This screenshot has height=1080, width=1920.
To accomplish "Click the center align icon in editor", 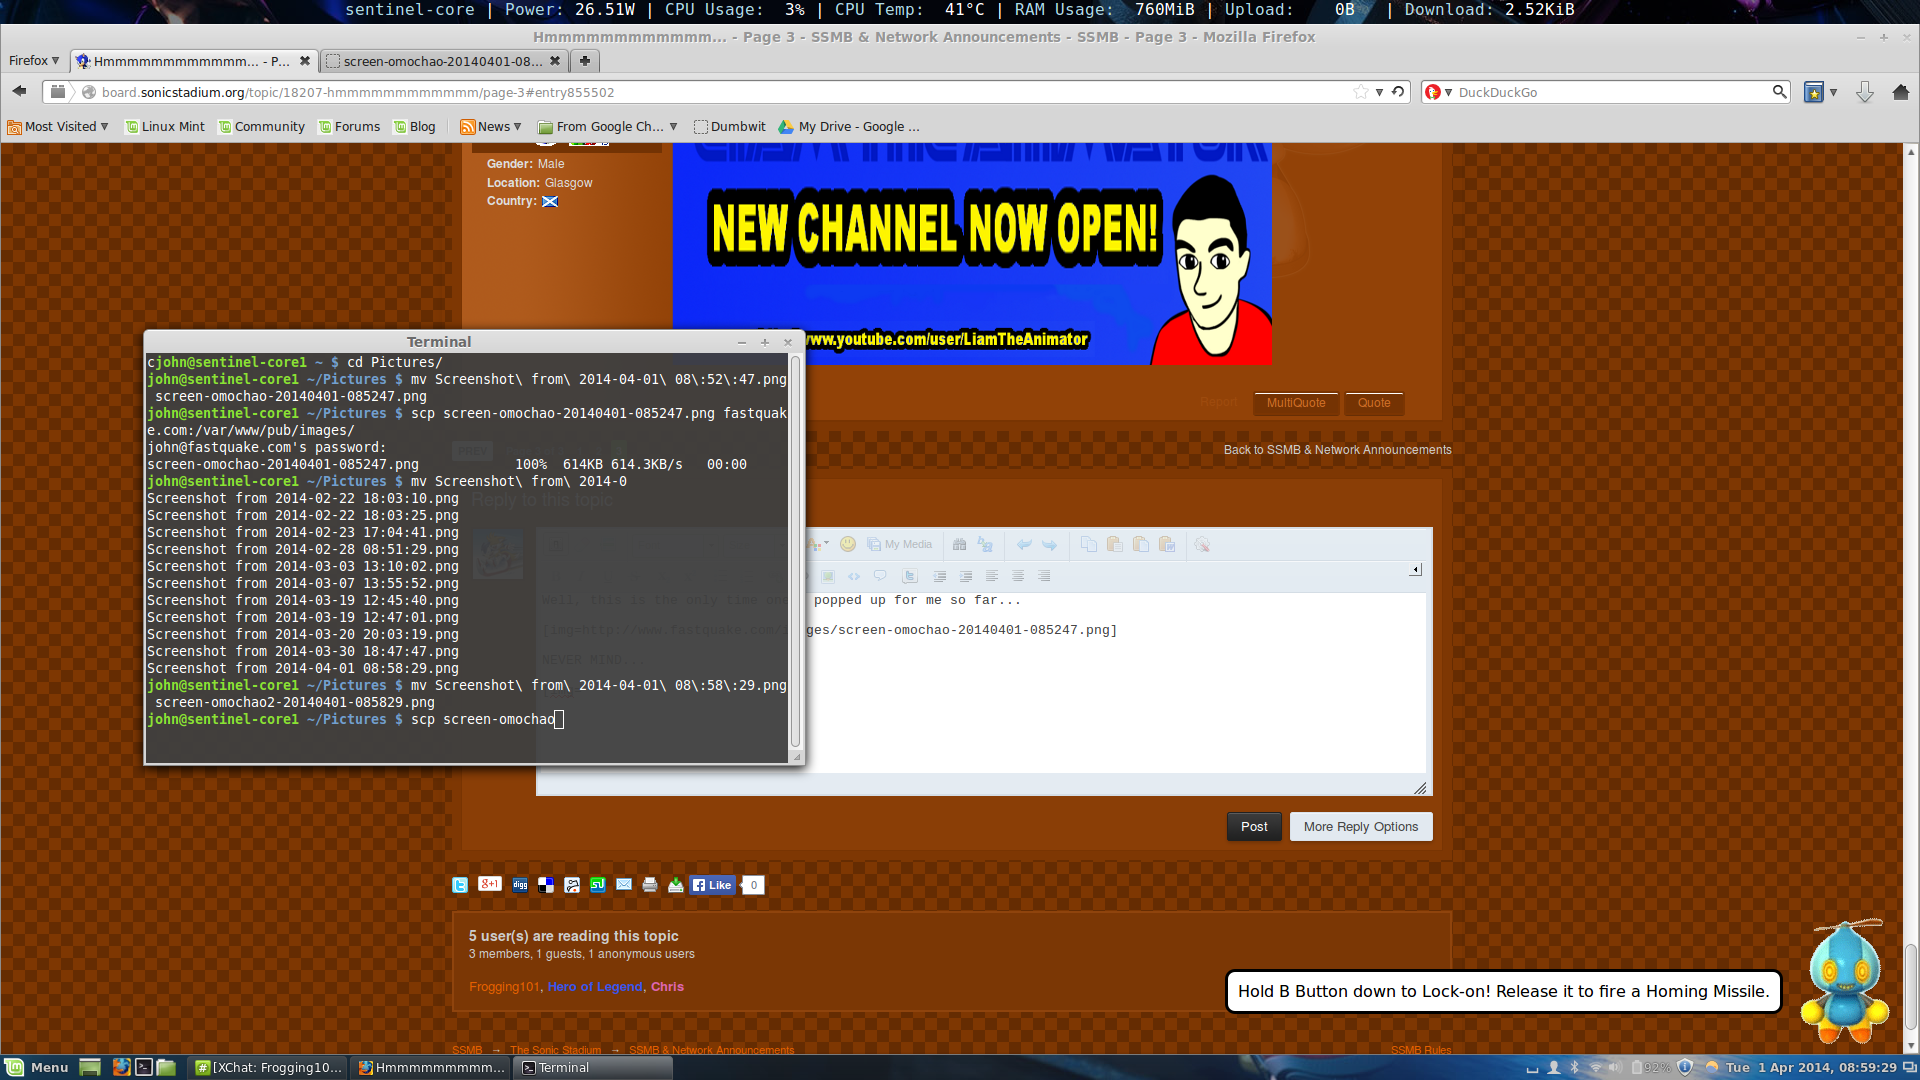I will coord(1018,576).
